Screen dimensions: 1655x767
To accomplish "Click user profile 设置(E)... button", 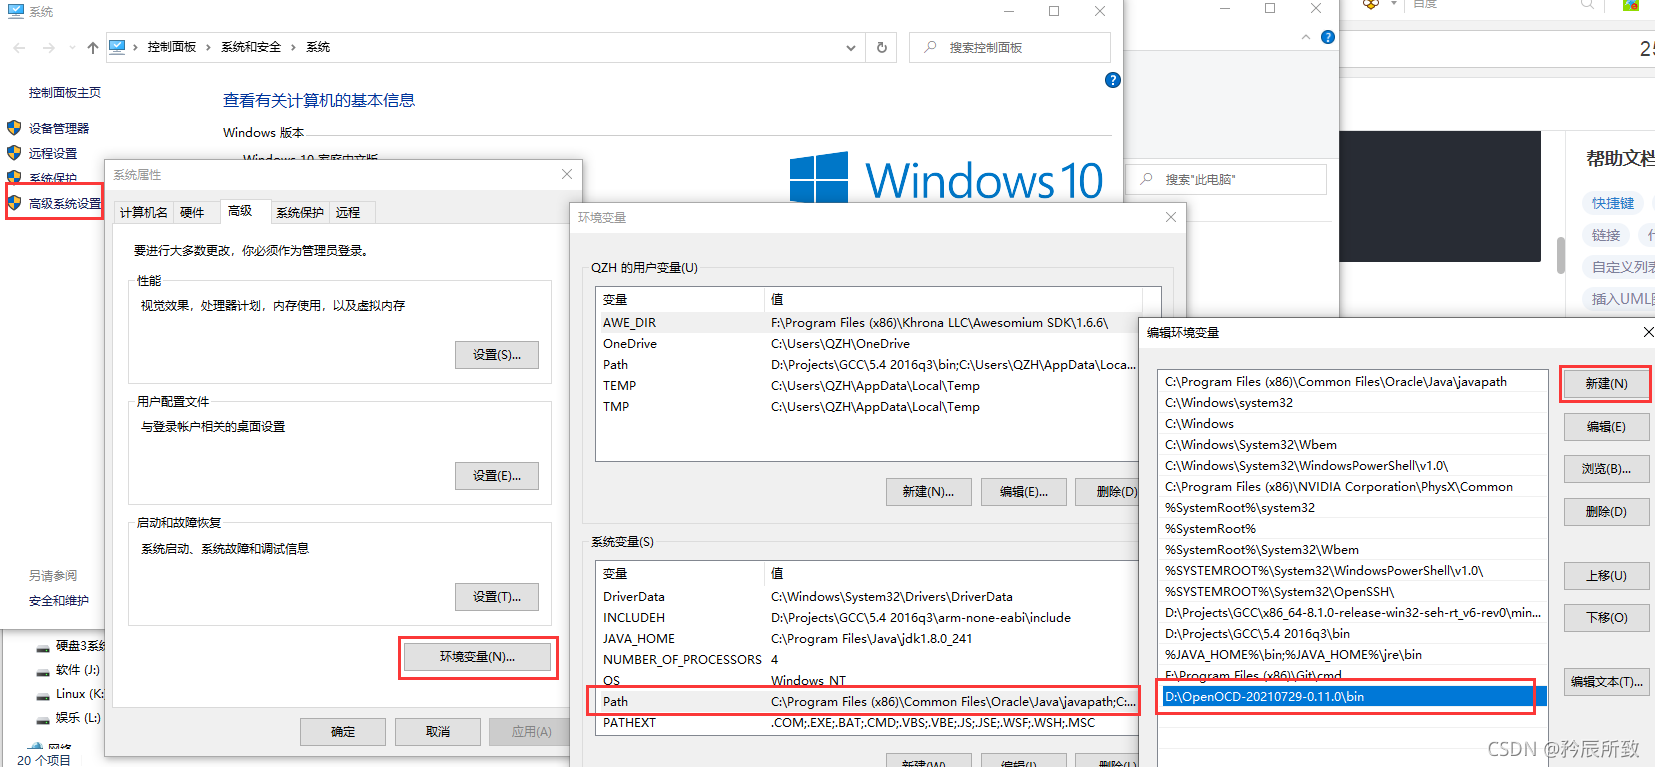I will click(x=497, y=476).
